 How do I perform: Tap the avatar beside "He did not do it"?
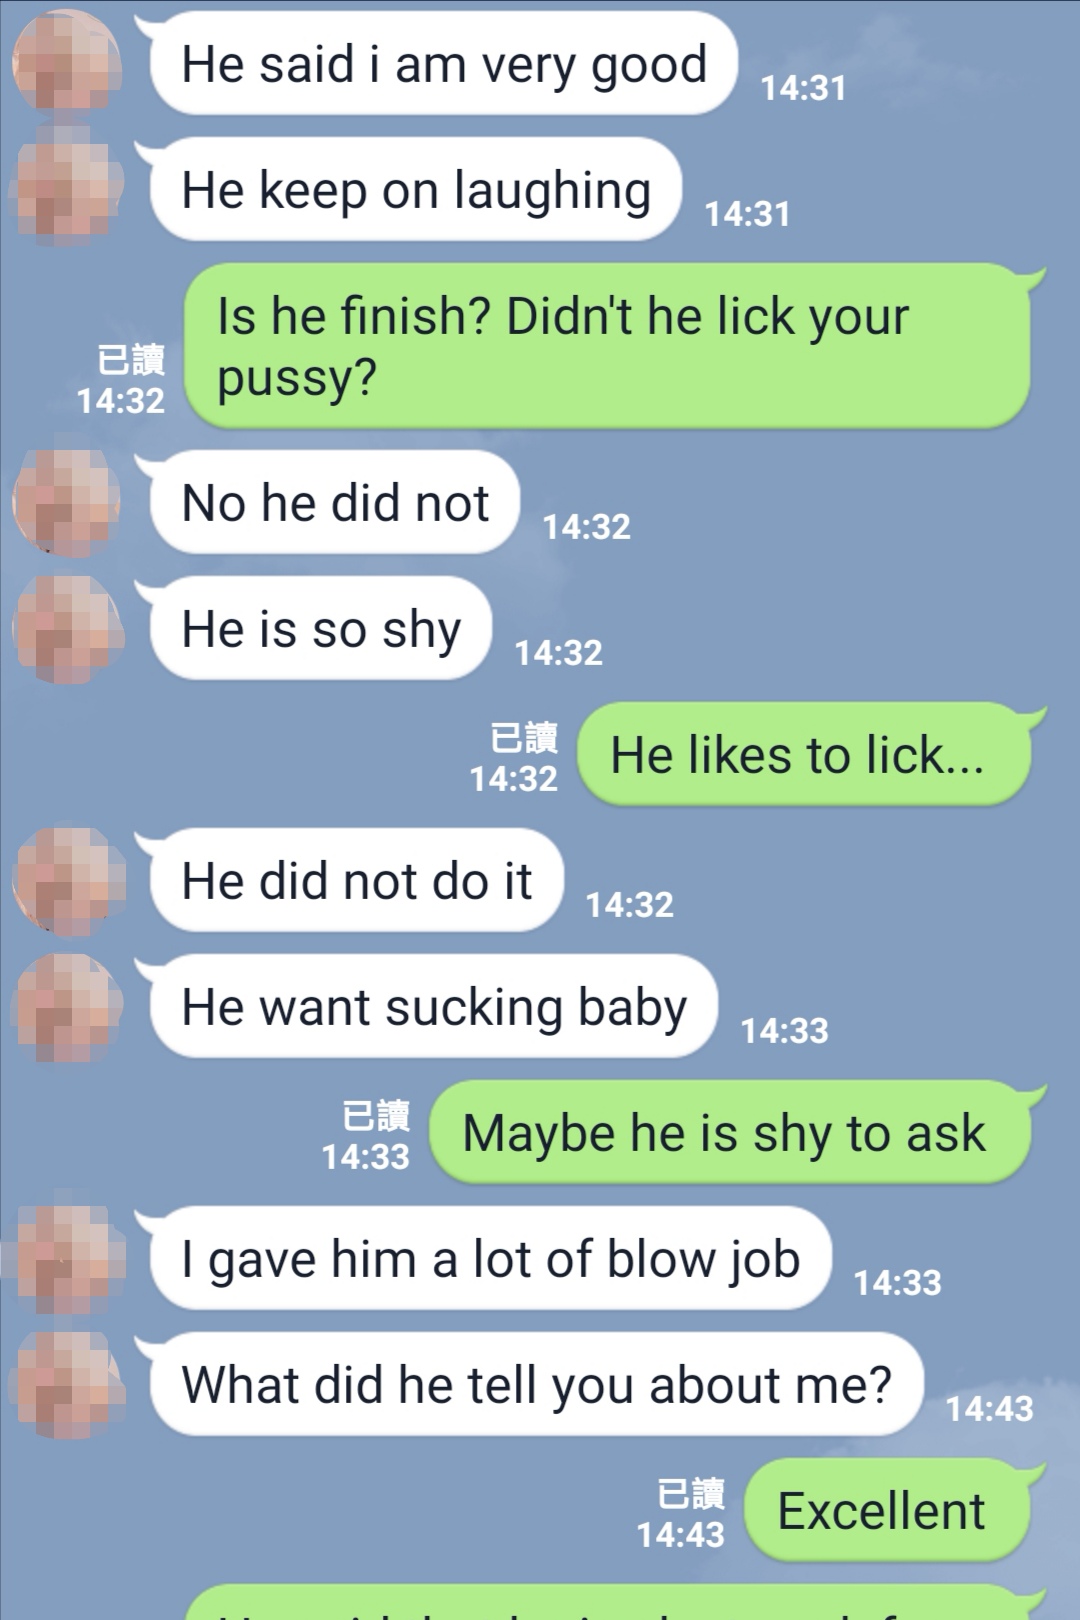tap(67, 880)
